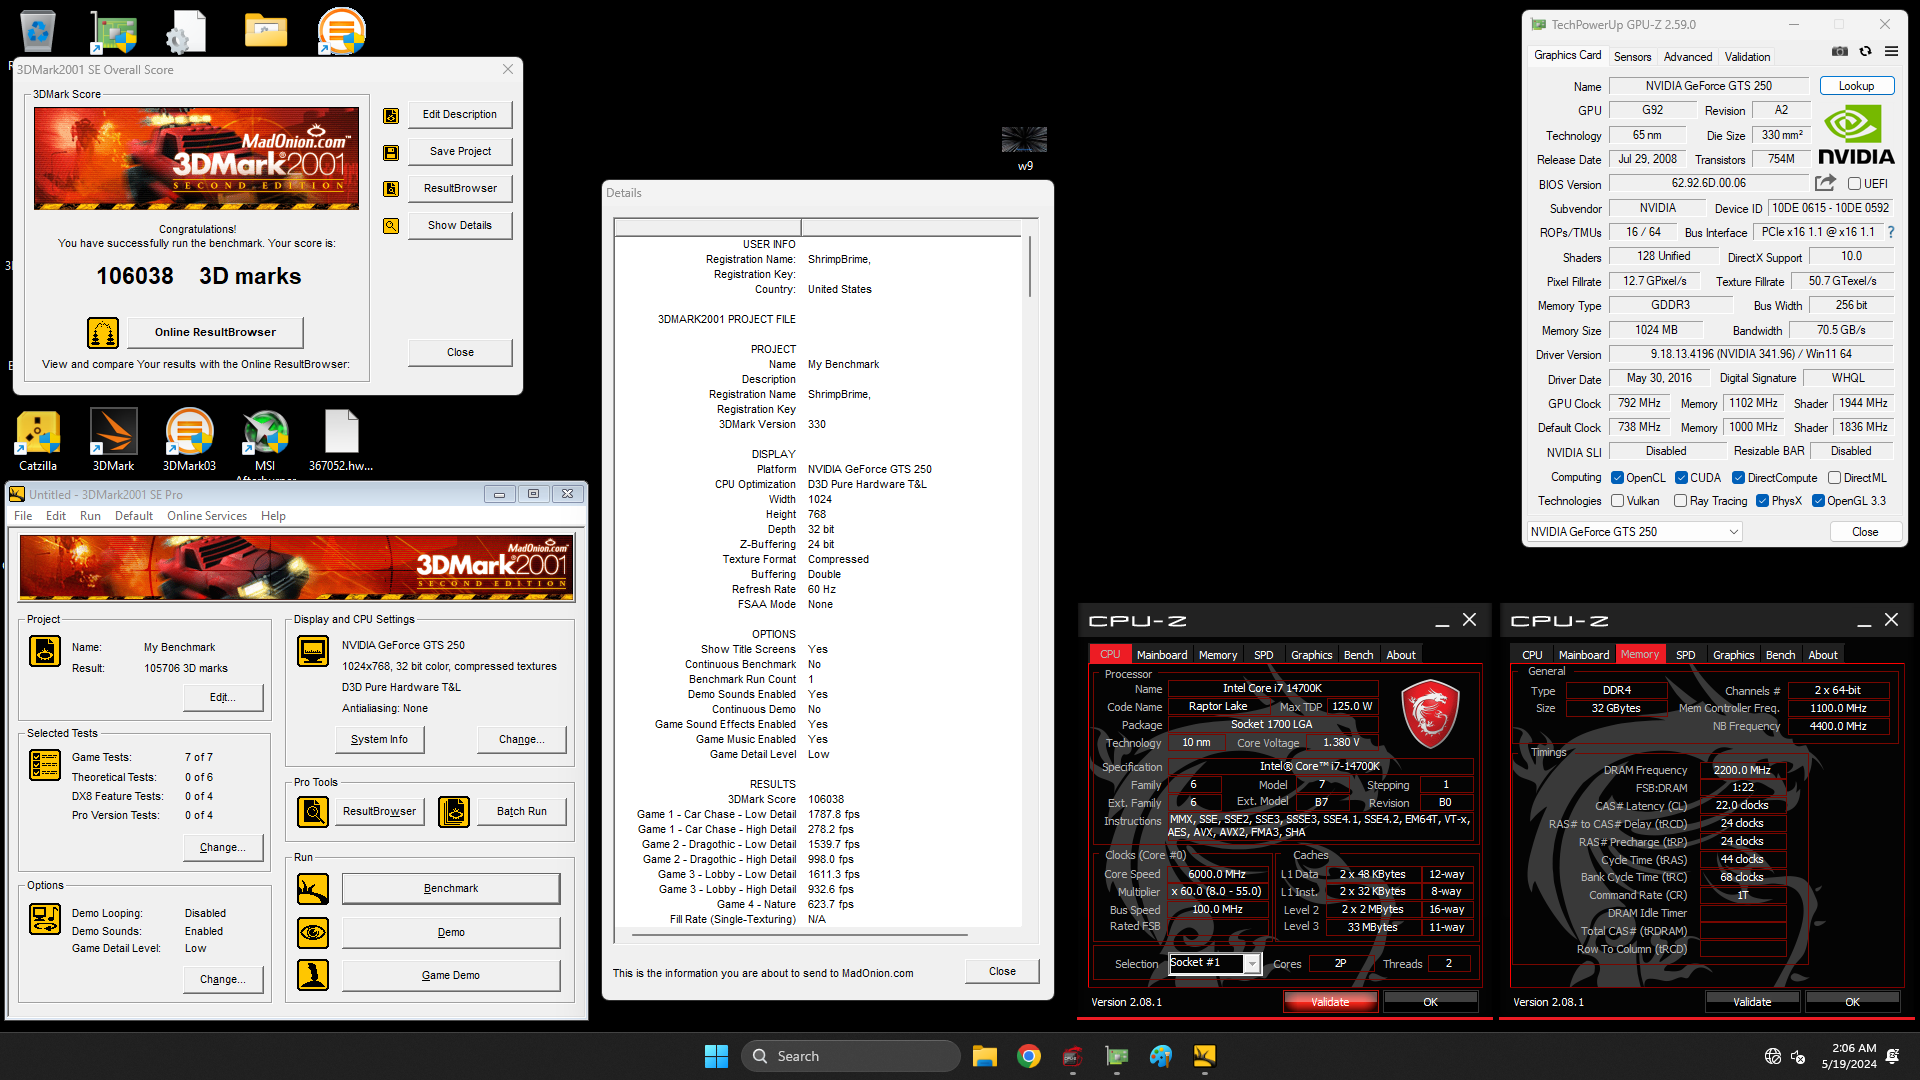1920x1080 pixels.
Task: Open the 3DMark03 desktop shortcut
Action: (x=189, y=440)
